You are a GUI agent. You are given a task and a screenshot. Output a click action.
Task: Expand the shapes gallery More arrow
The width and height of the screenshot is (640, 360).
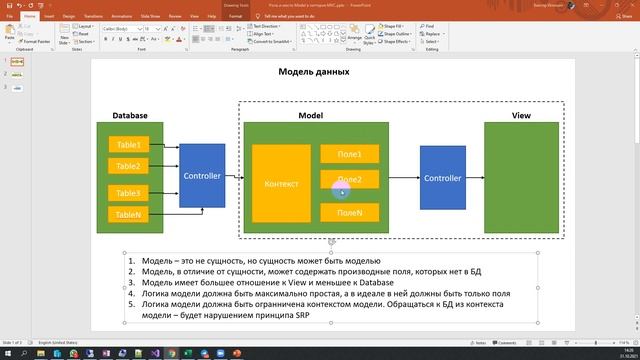[x=343, y=41]
